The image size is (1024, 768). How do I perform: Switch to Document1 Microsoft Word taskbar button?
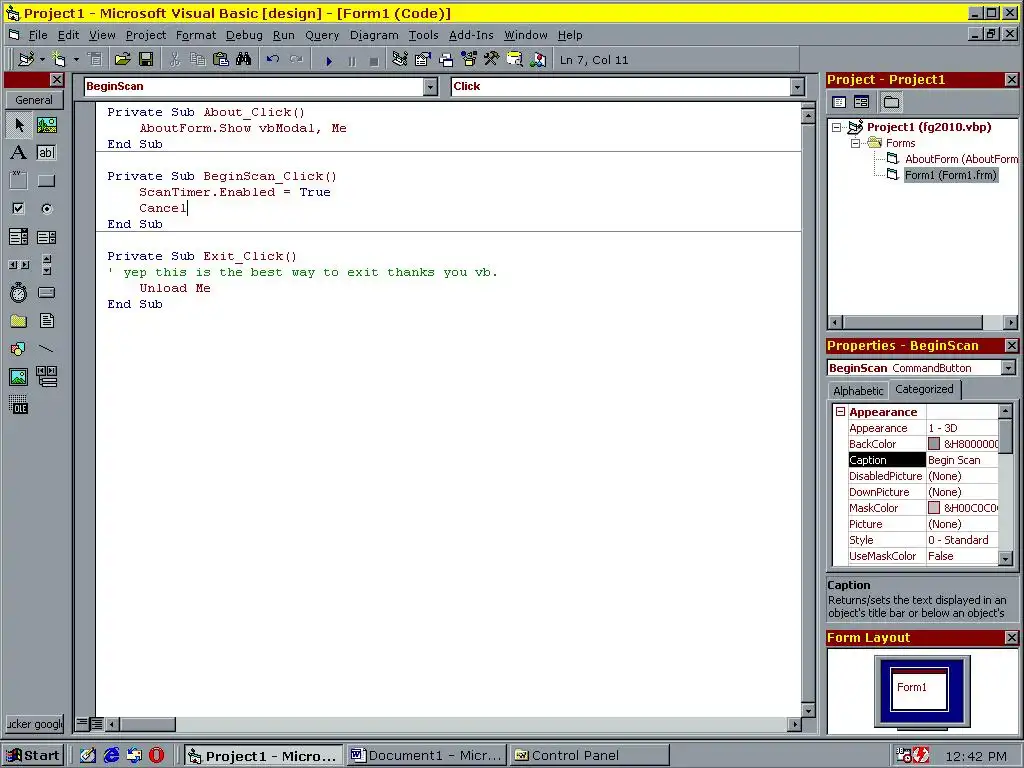click(x=427, y=756)
